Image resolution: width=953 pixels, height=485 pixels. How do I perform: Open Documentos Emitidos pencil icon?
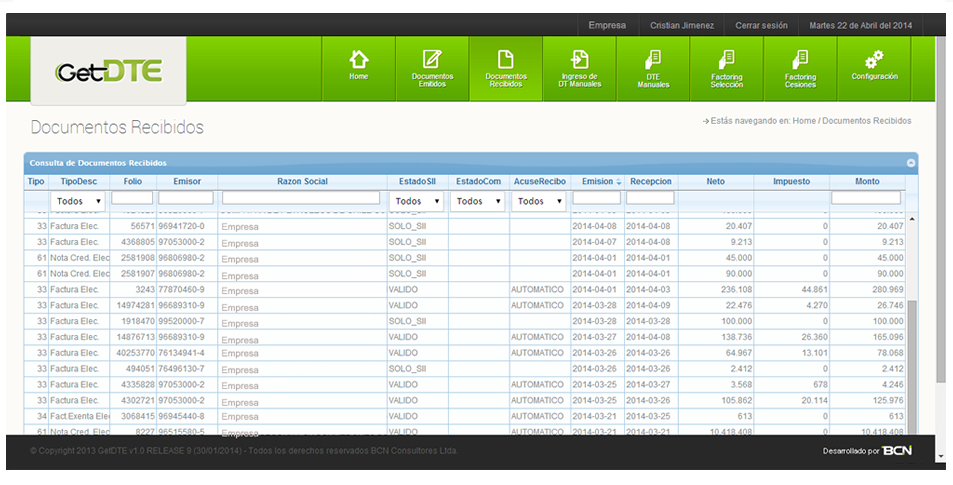(x=432, y=59)
